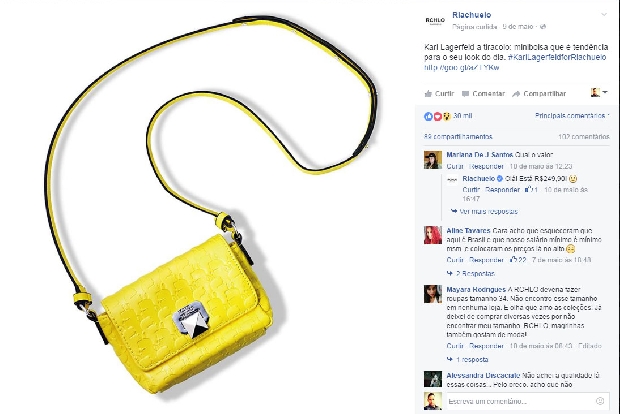Open the reactions summary showing 30 mil

click(448, 116)
